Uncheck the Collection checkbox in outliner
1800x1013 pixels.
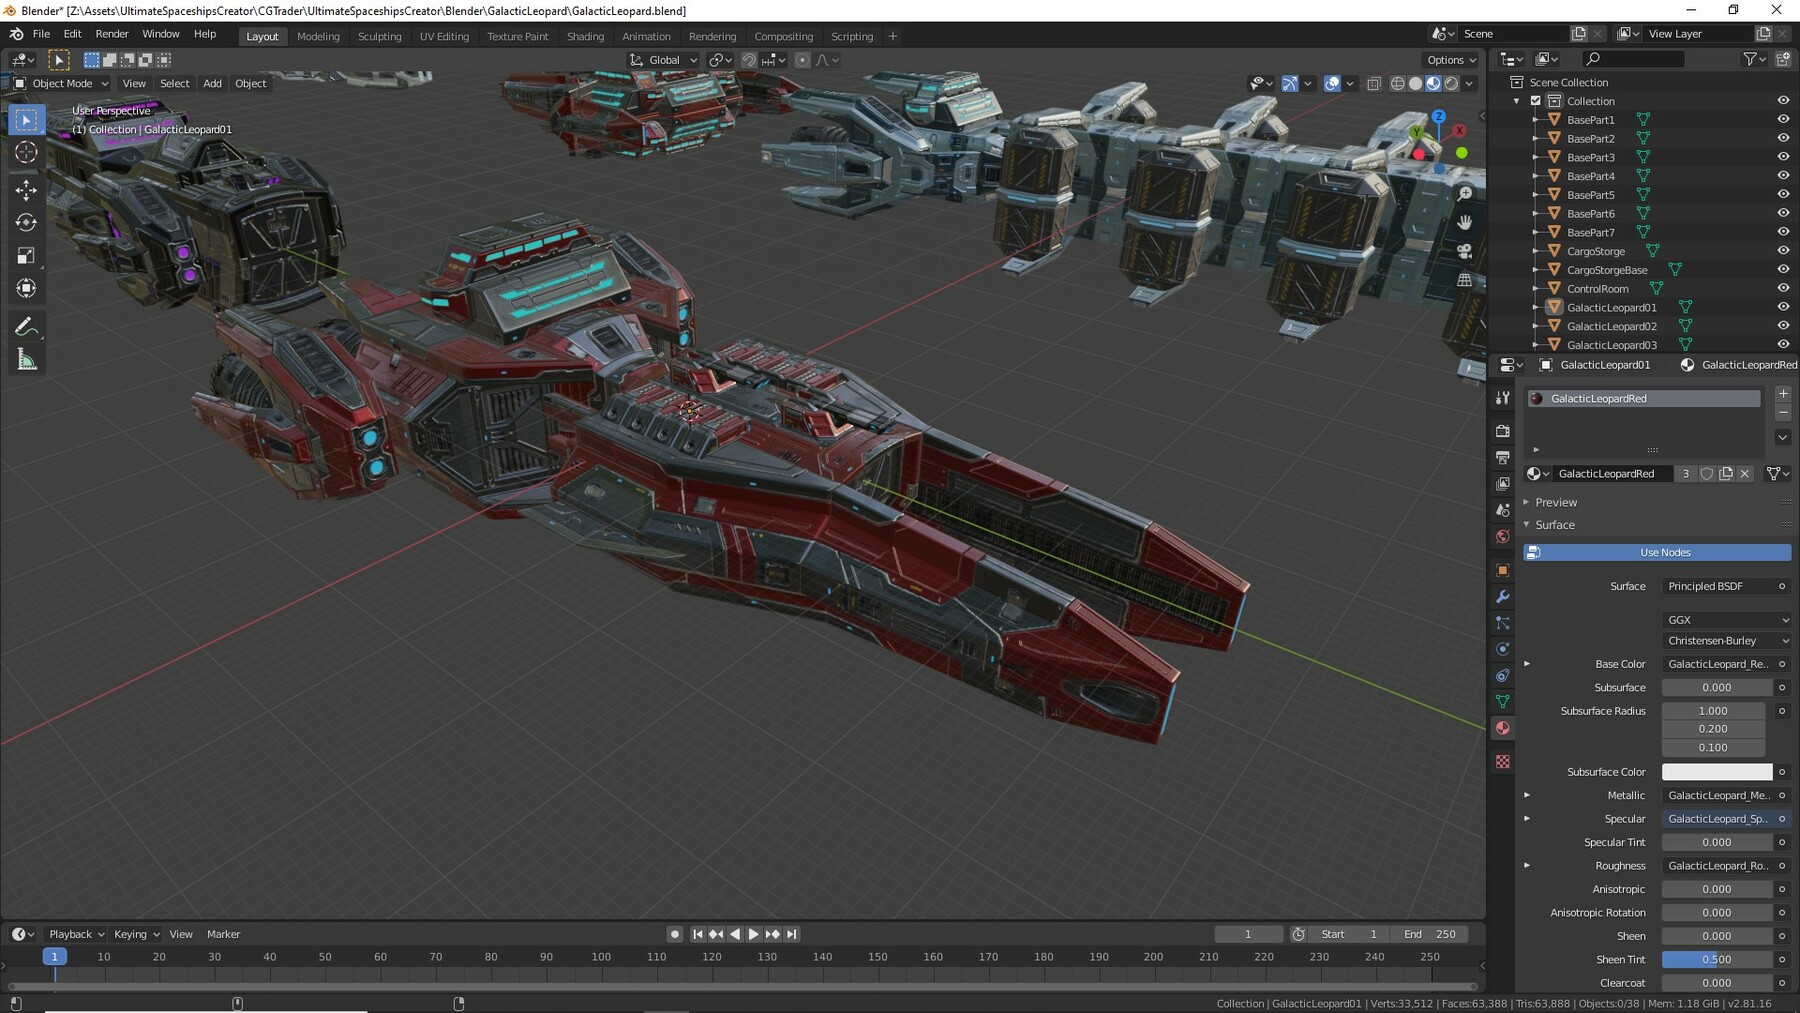[x=1536, y=101]
